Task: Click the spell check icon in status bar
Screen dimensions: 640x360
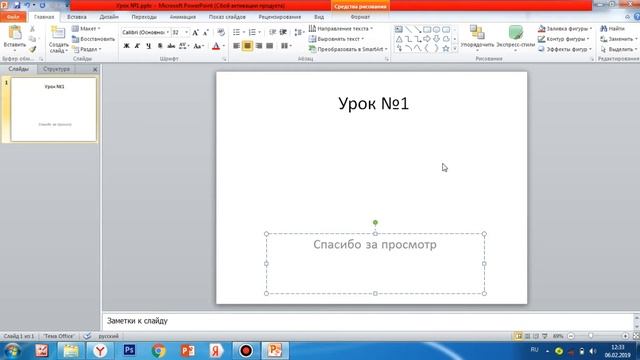Action: click(87, 336)
